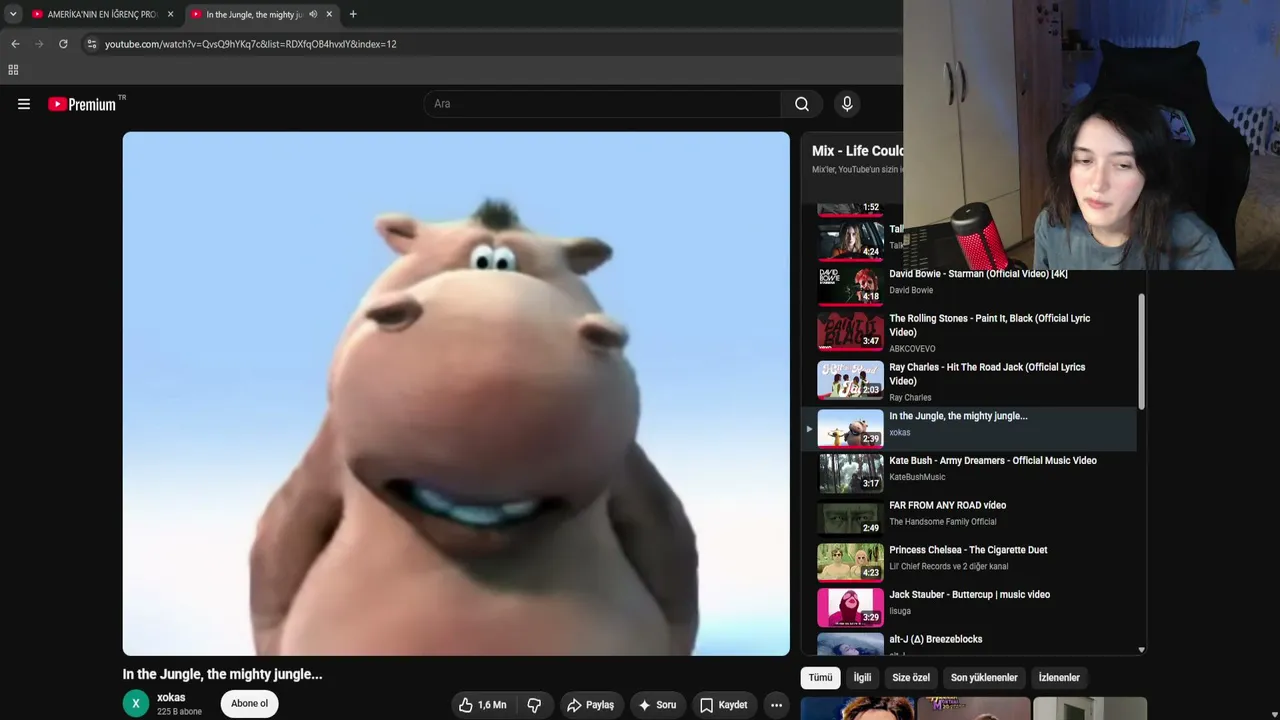Select the Son yüklenenler filter chip
1280x720 pixels.
[984, 678]
